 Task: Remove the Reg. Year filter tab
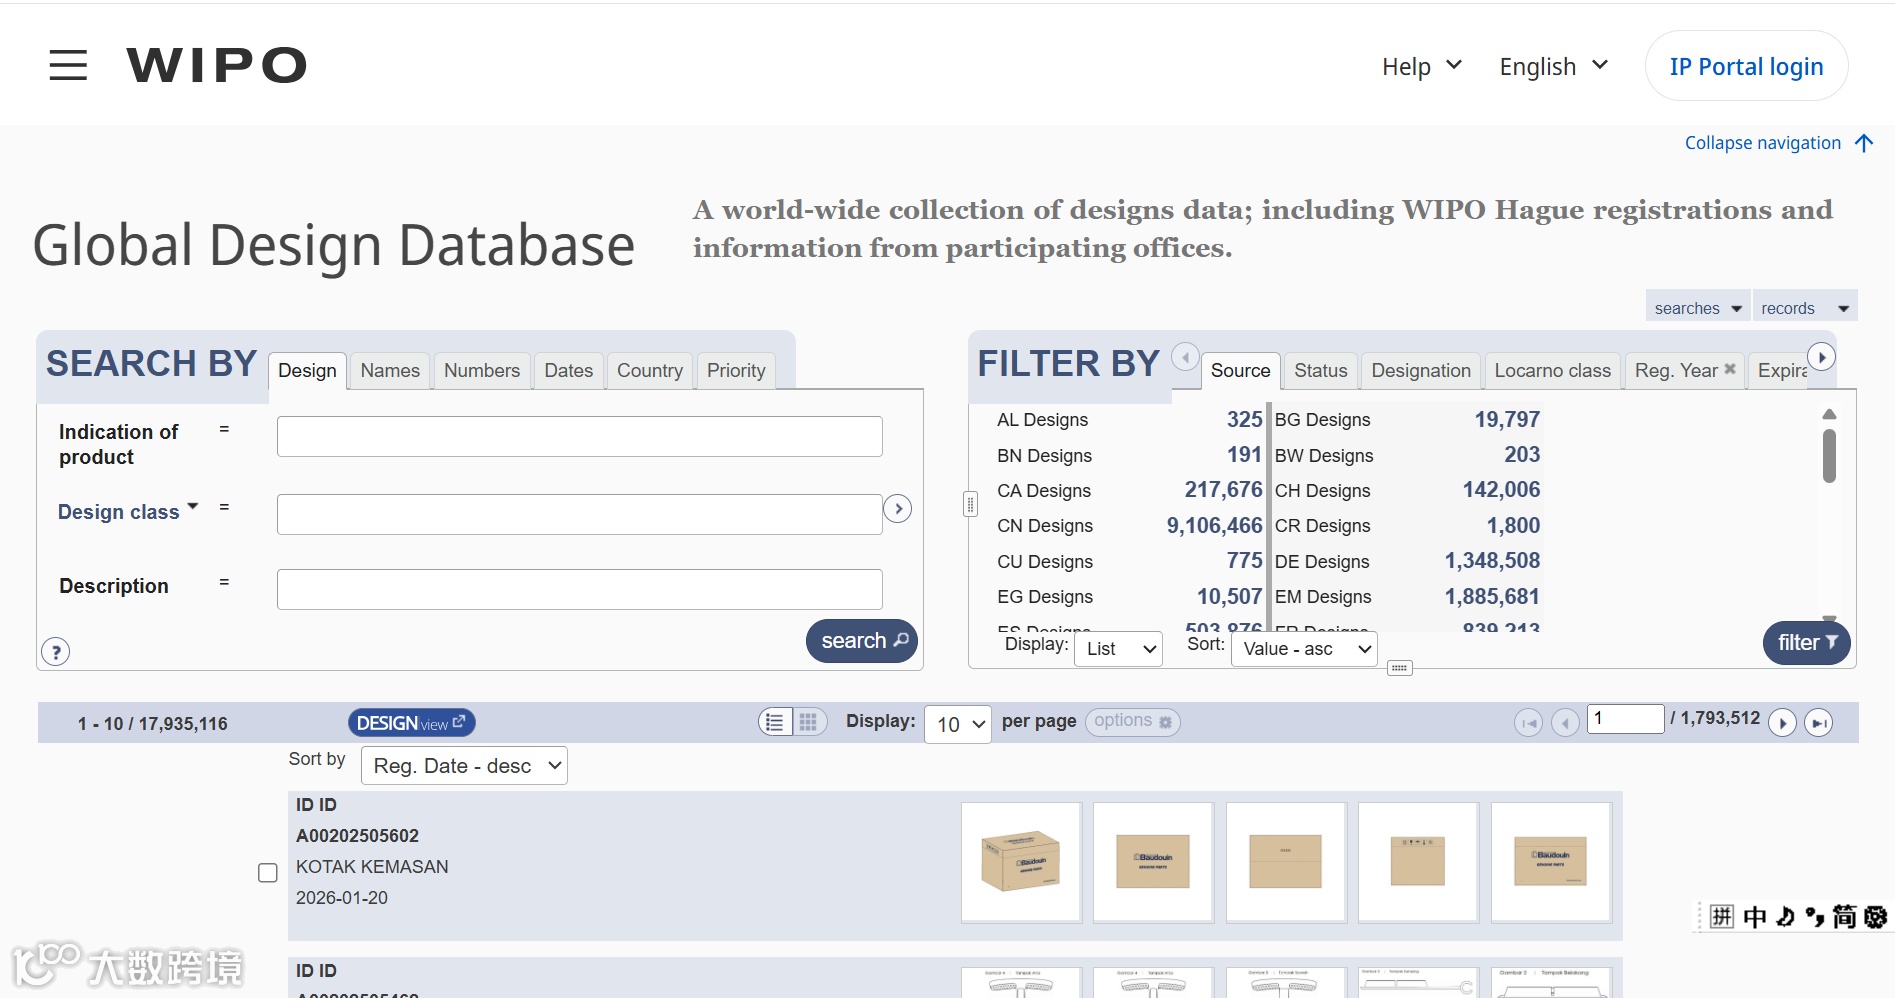pos(1730,369)
